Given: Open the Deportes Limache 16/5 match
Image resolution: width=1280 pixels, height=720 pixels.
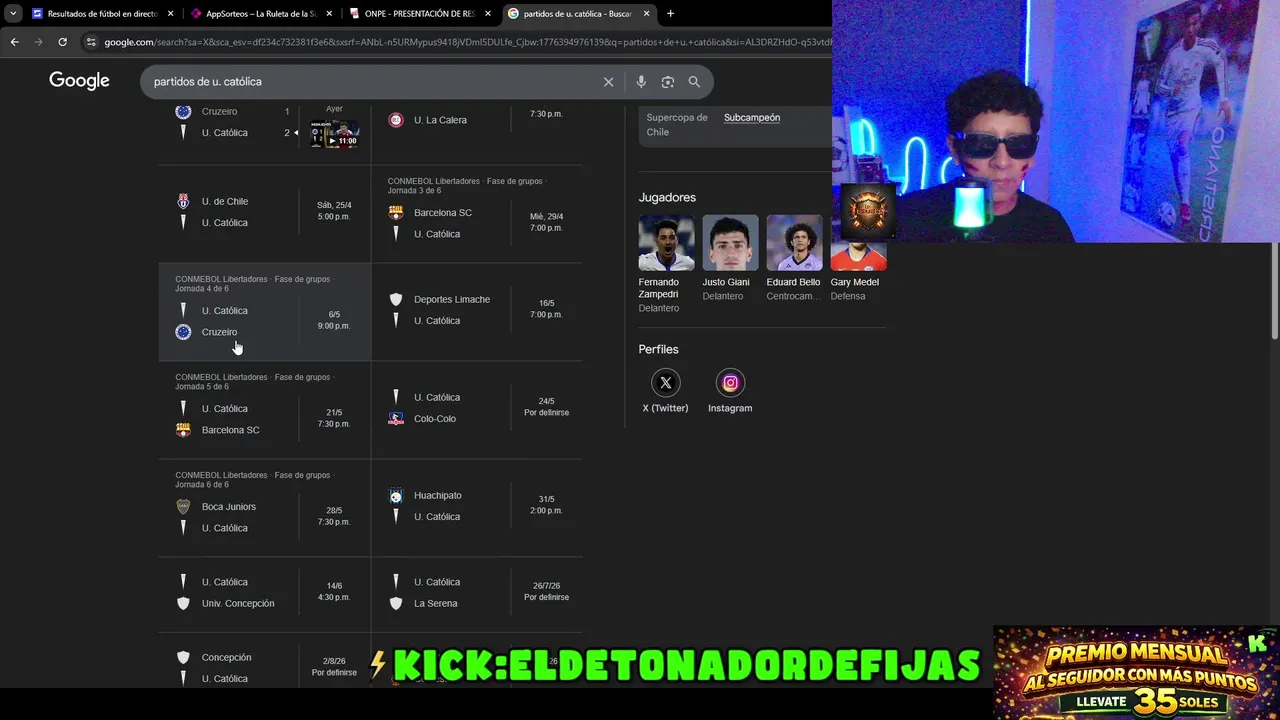Looking at the screenshot, I should click(477, 312).
